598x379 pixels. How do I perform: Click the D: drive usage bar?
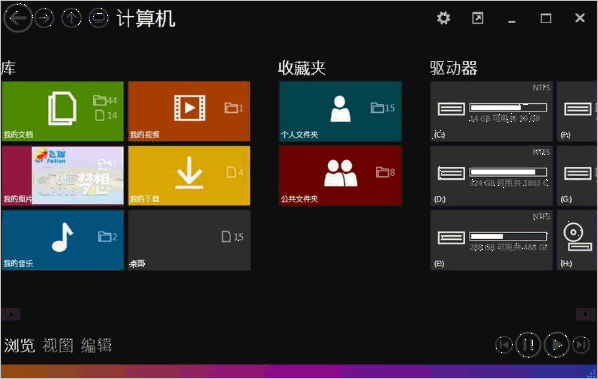(508, 172)
